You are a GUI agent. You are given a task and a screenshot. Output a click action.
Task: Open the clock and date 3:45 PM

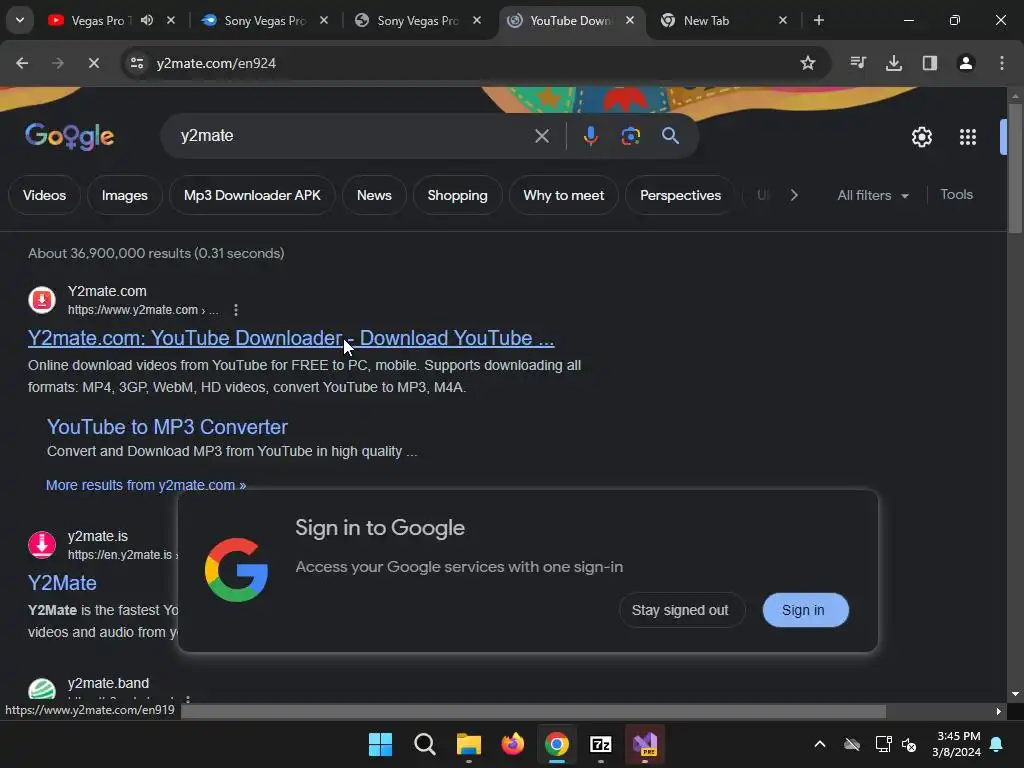coord(957,744)
